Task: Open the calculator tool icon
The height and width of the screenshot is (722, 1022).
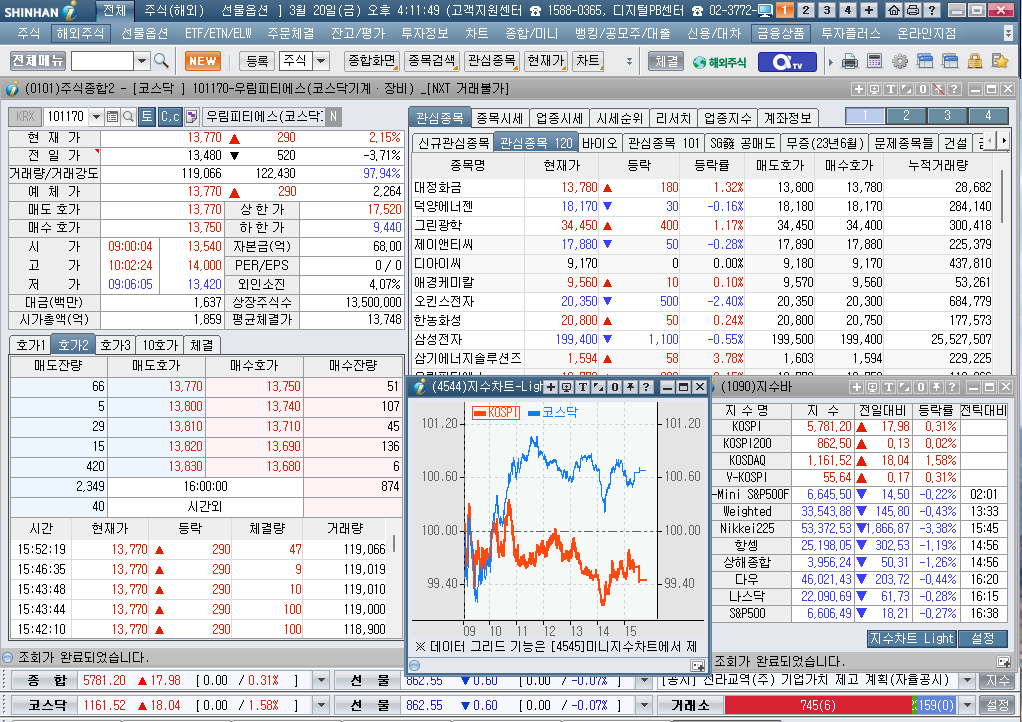Action: [874, 62]
